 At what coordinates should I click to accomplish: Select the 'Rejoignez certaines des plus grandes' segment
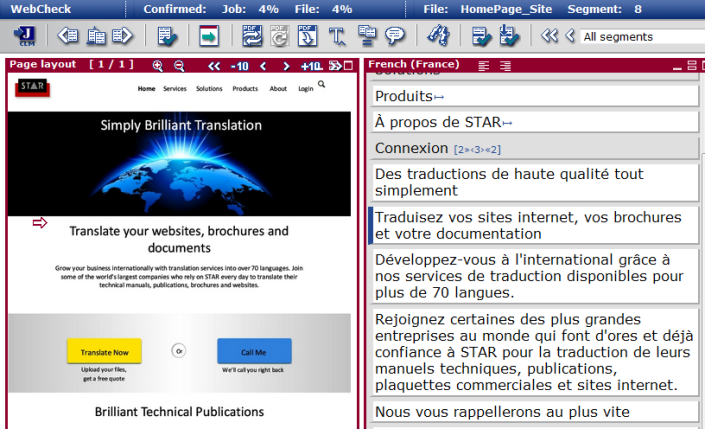point(535,352)
